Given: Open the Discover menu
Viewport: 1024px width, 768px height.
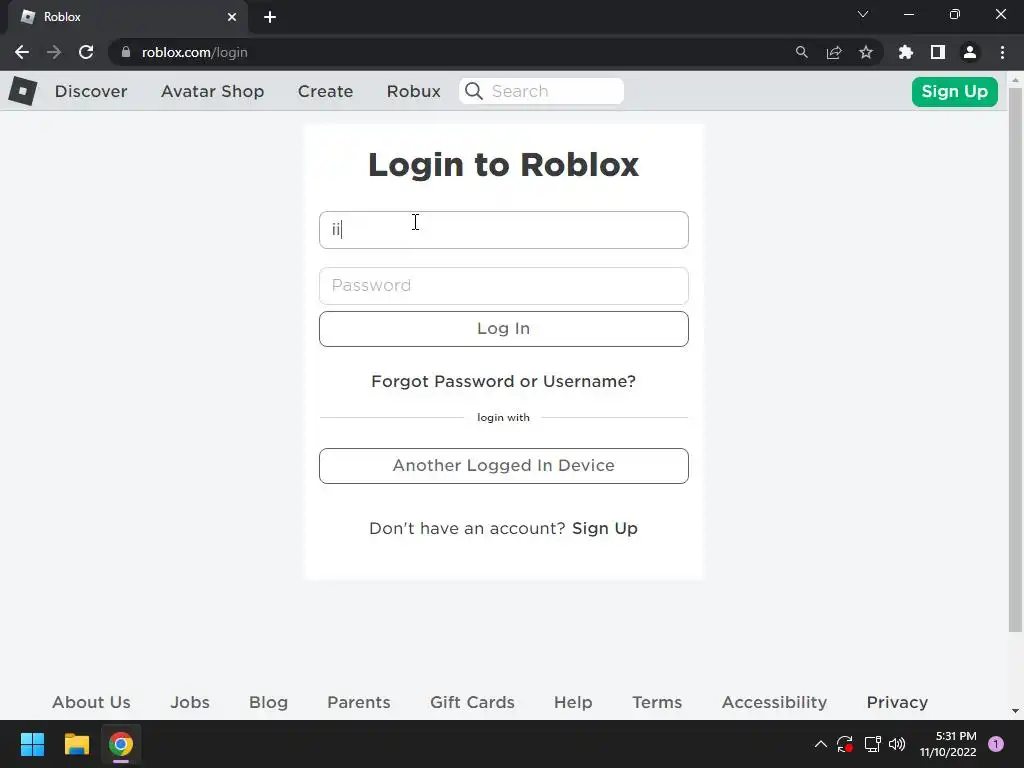Looking at the screenshot, I should click(x=91, y=91).
